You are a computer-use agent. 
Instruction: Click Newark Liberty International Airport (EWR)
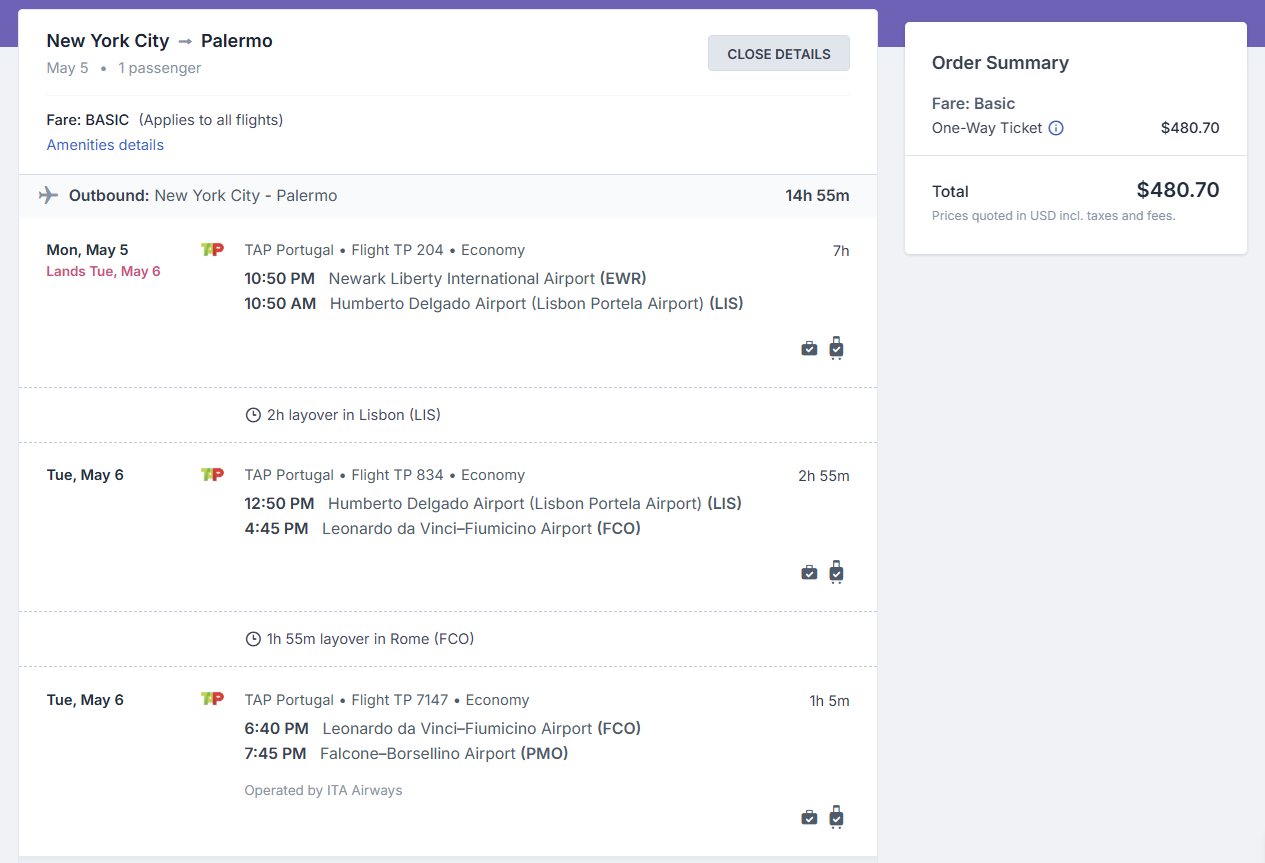click(x=488, y=278)
